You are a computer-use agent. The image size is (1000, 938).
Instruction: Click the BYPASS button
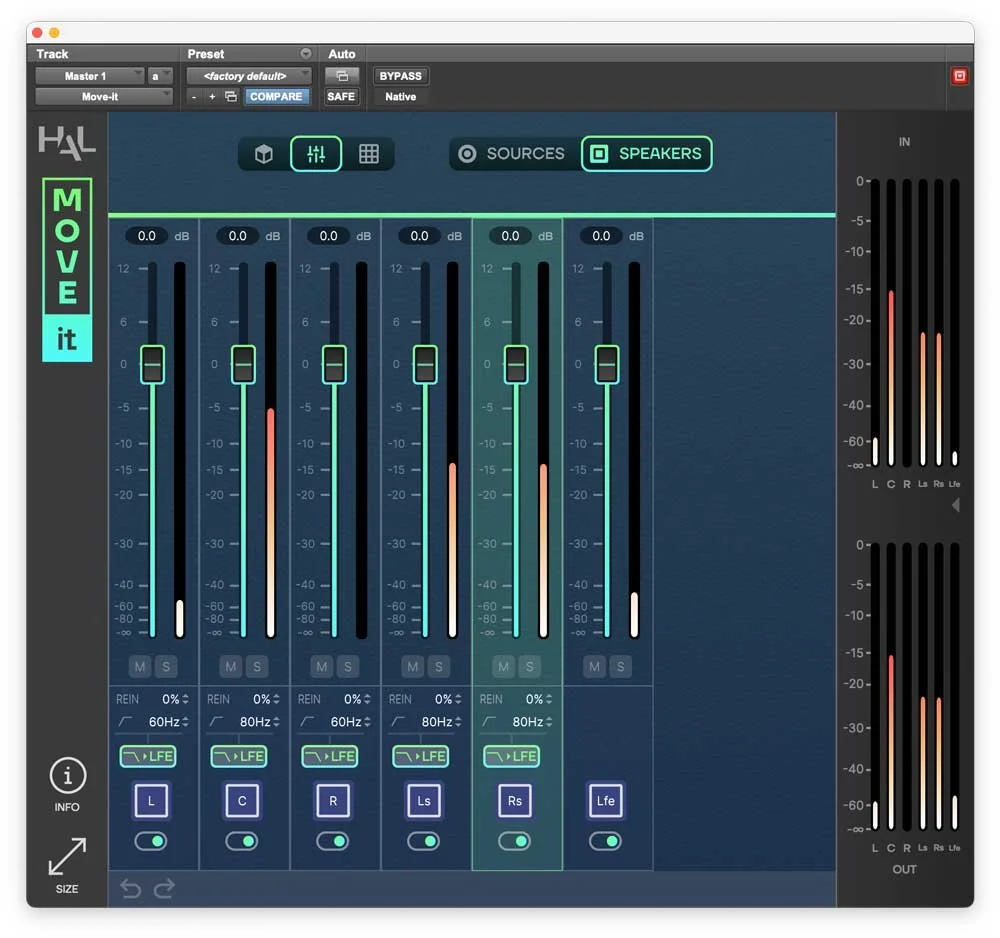[x=401, y=77]
